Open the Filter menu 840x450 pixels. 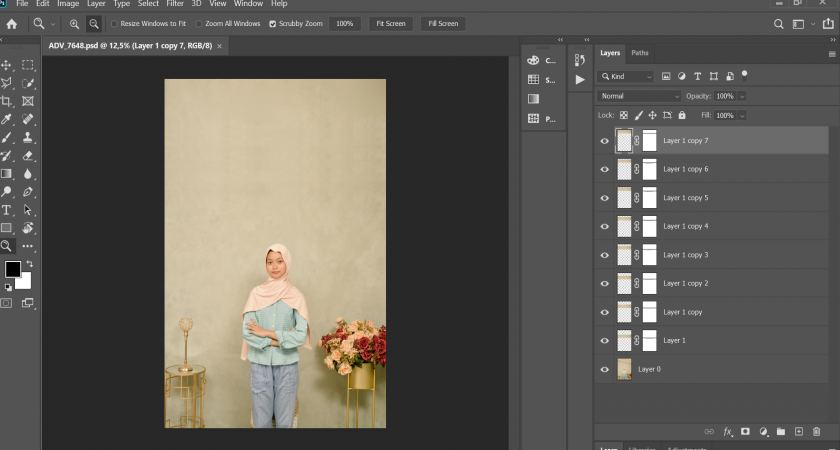pos(175,4)
